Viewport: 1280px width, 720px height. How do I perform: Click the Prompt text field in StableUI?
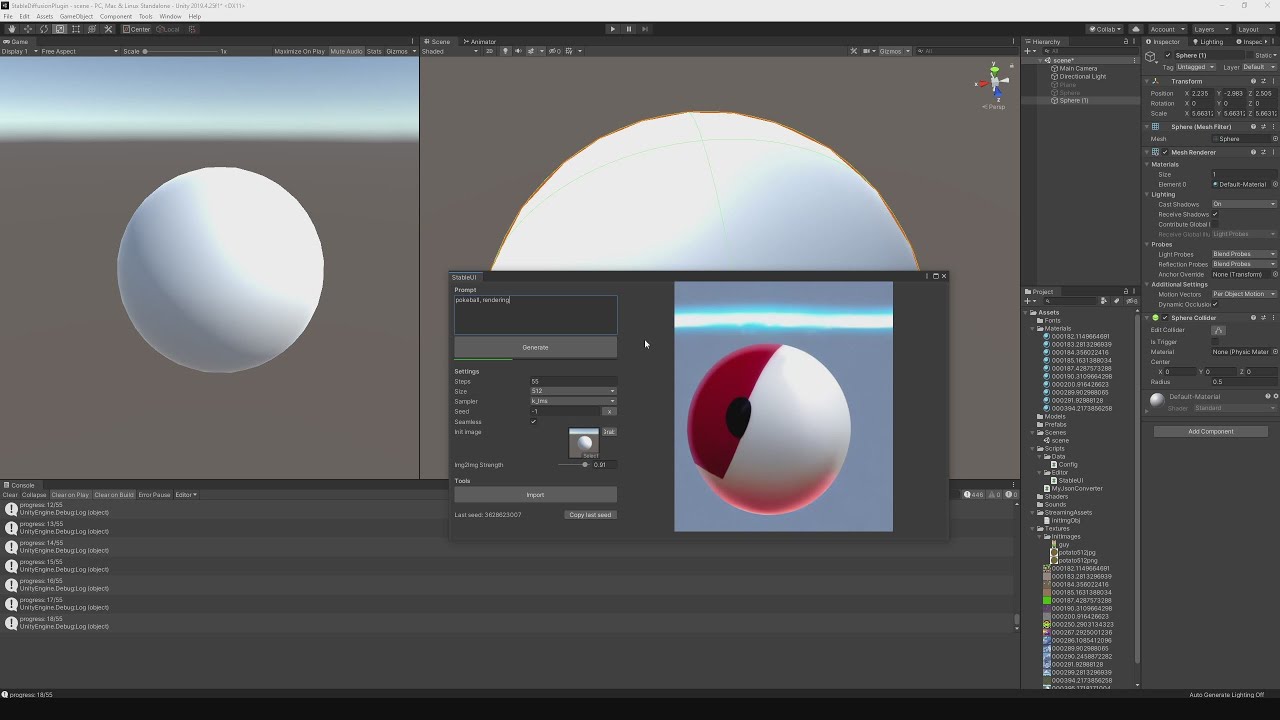click(535, 314)
